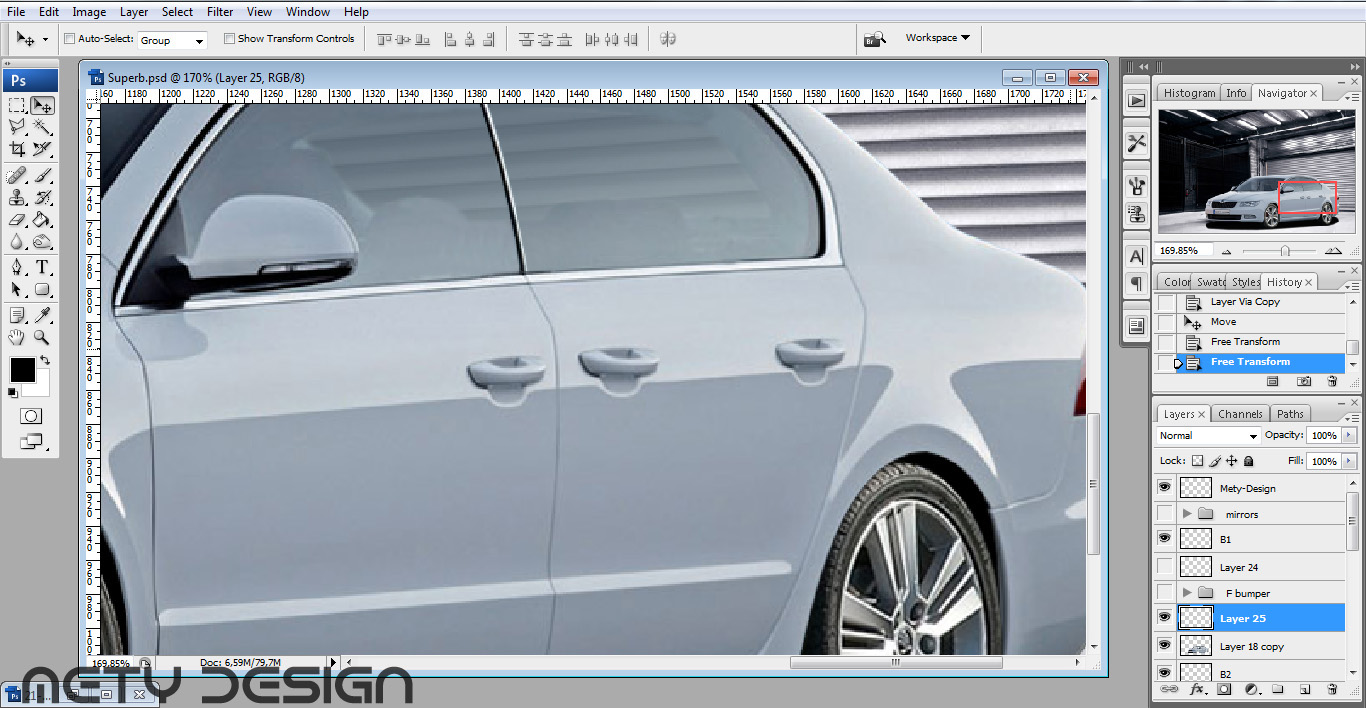
Task: Select the History Brush tool
Action: pyautogui.click(x=42, y=197)
